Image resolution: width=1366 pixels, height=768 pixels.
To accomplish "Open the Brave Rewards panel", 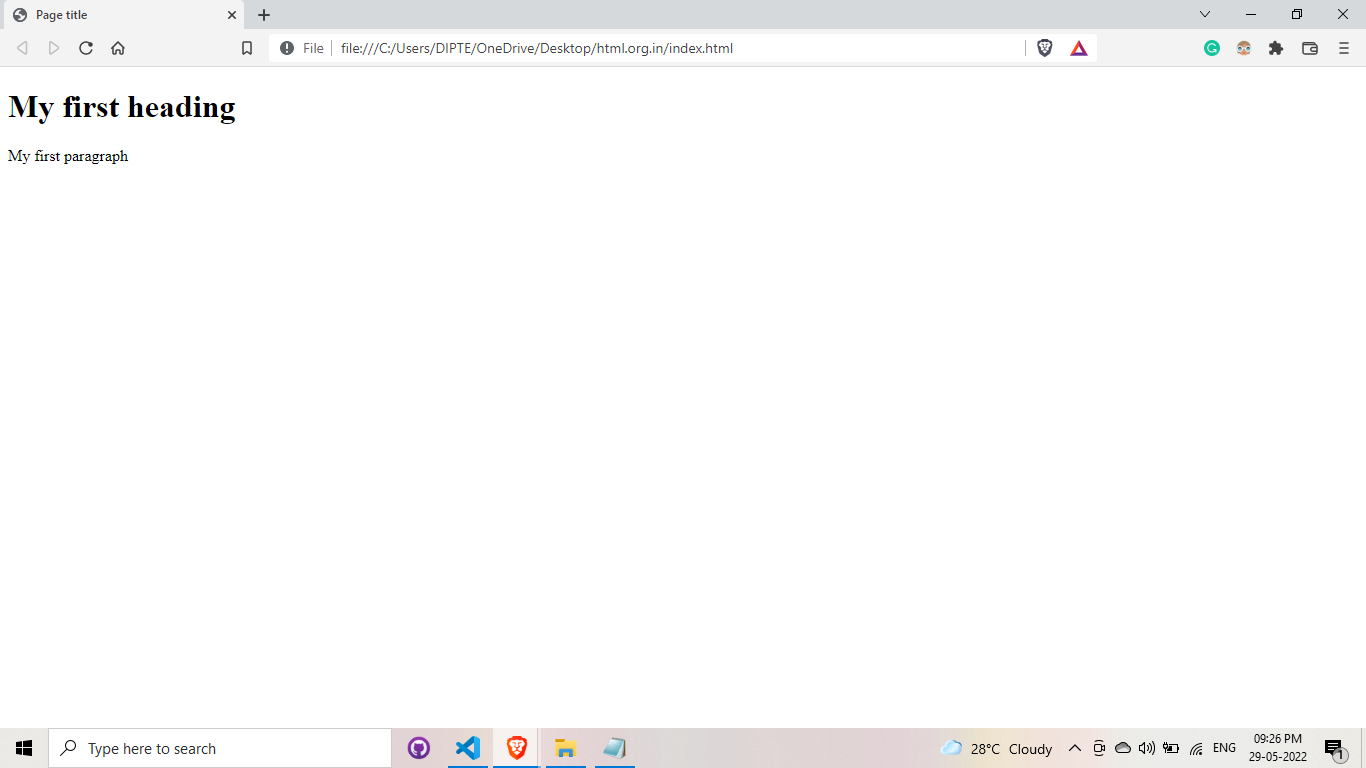I will coord(1078,47).
